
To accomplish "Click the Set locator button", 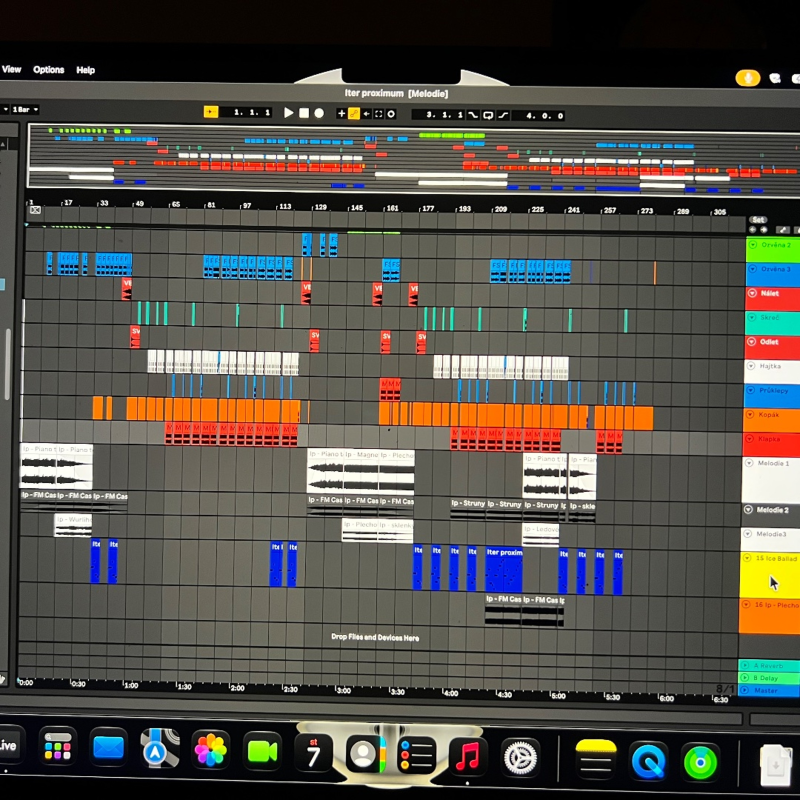I will click(x=758, y=220).
